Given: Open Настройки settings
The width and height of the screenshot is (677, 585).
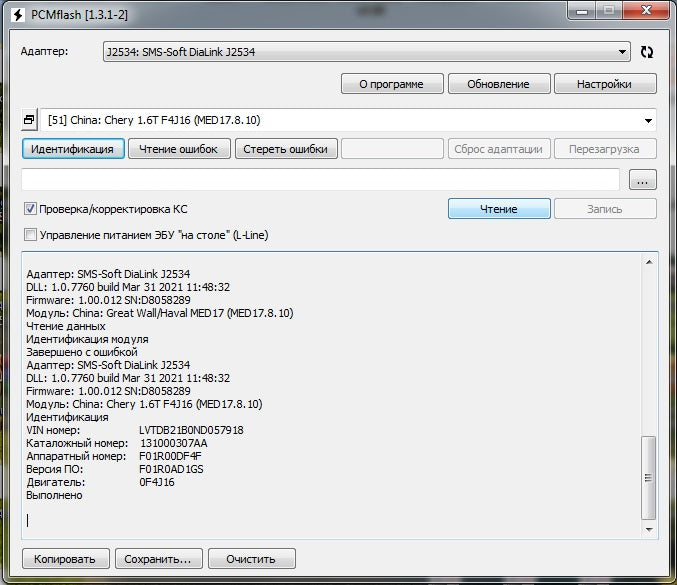Looking at the screenshot, I should [605, 84].
